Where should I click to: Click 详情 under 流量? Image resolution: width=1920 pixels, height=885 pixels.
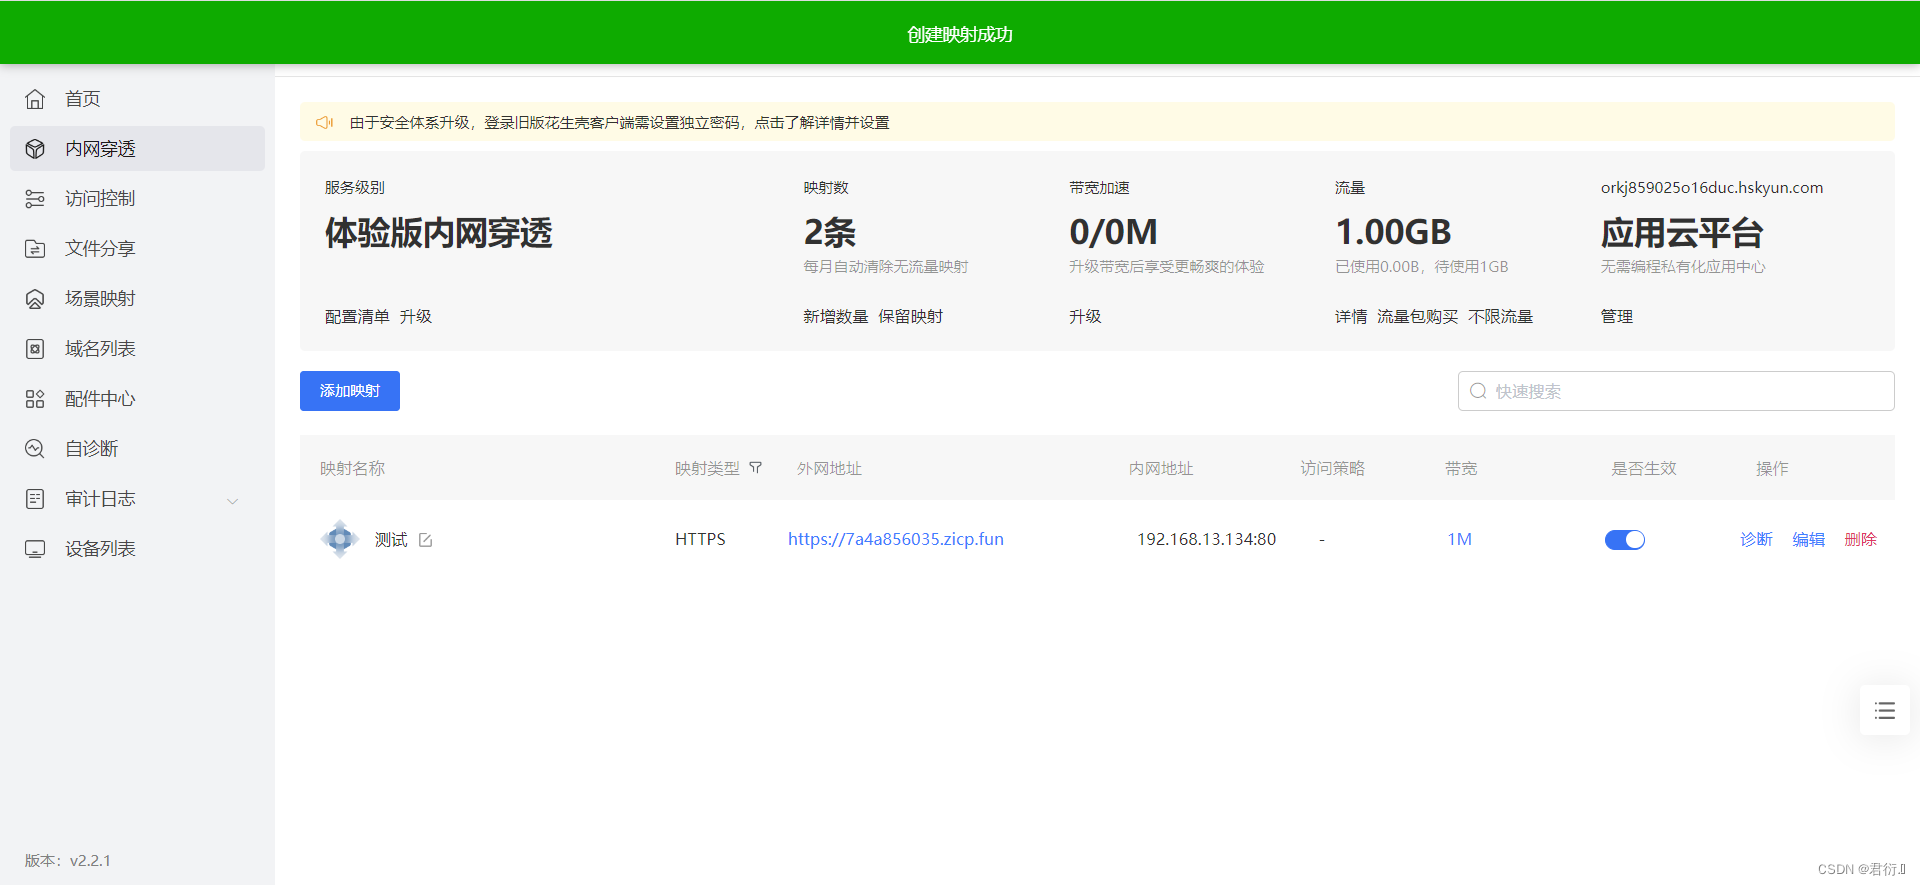click(1351, 317)
